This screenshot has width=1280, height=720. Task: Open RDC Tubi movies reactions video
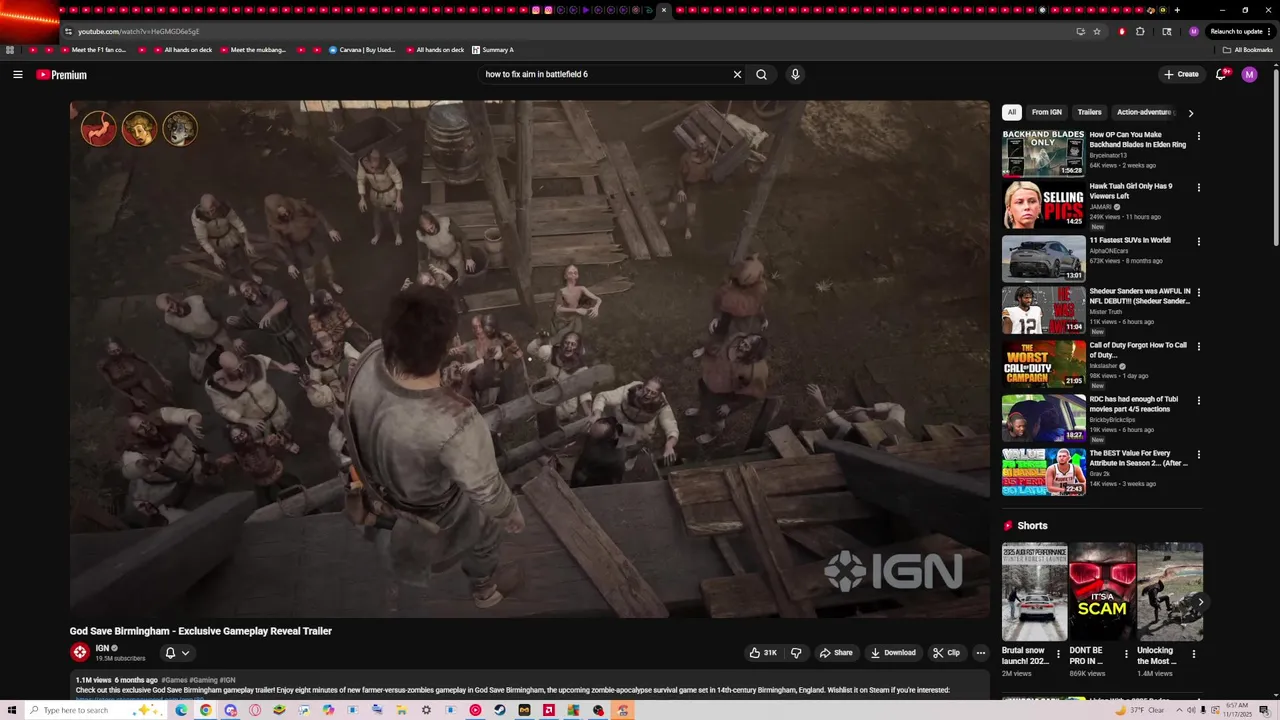coord(1134,404)
